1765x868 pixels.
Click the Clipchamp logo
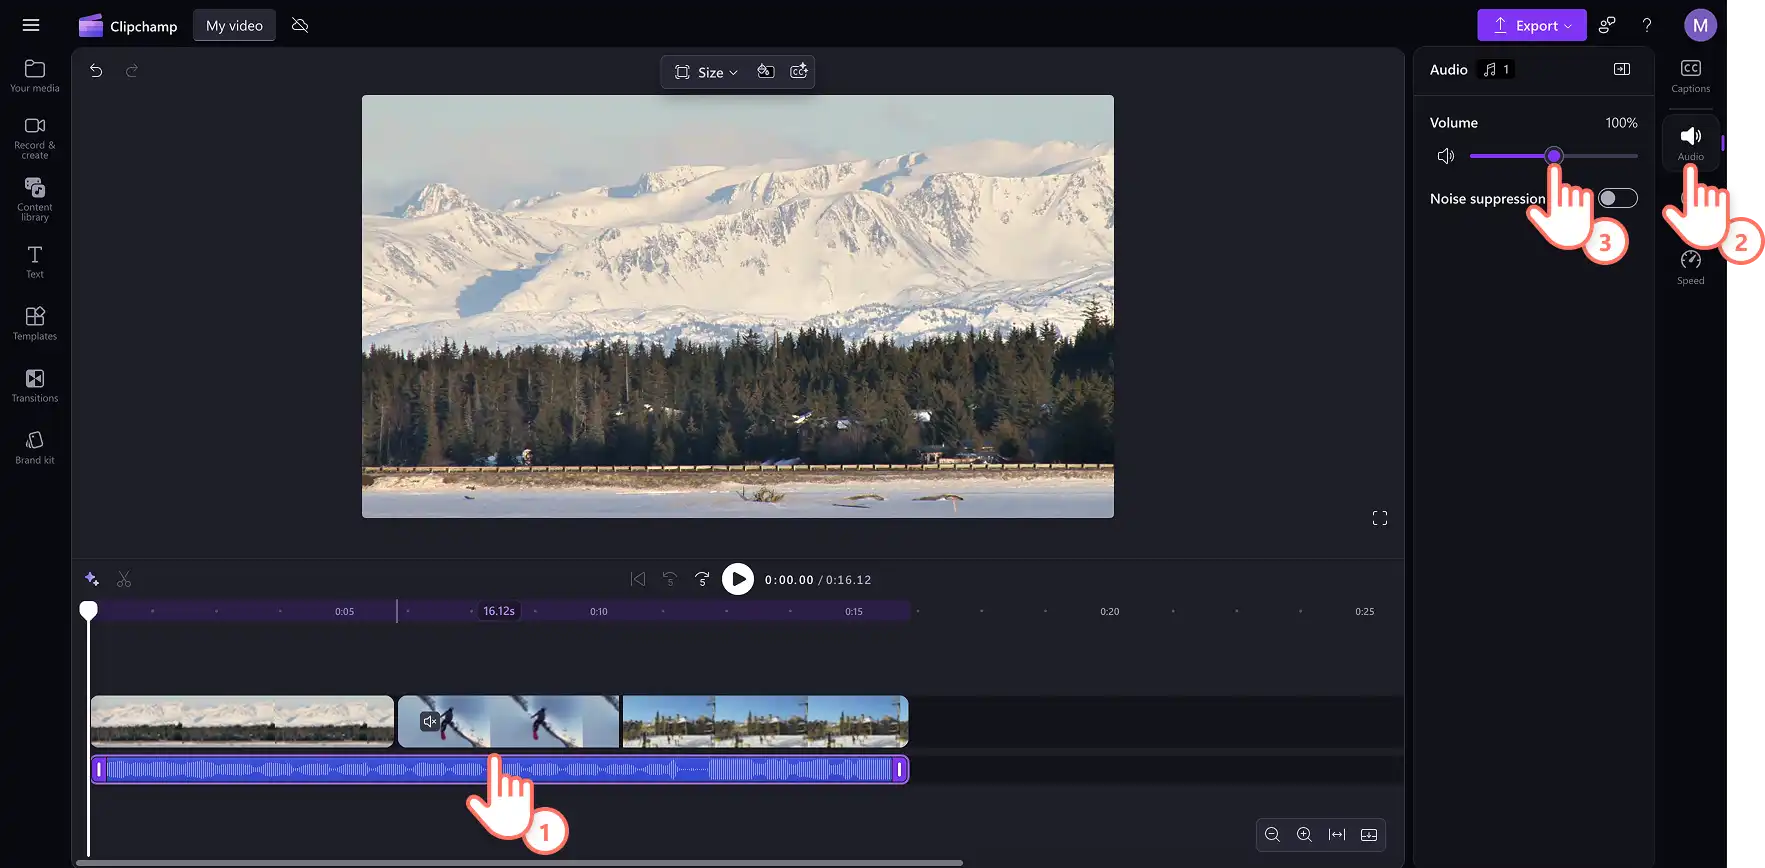(128, 26)
